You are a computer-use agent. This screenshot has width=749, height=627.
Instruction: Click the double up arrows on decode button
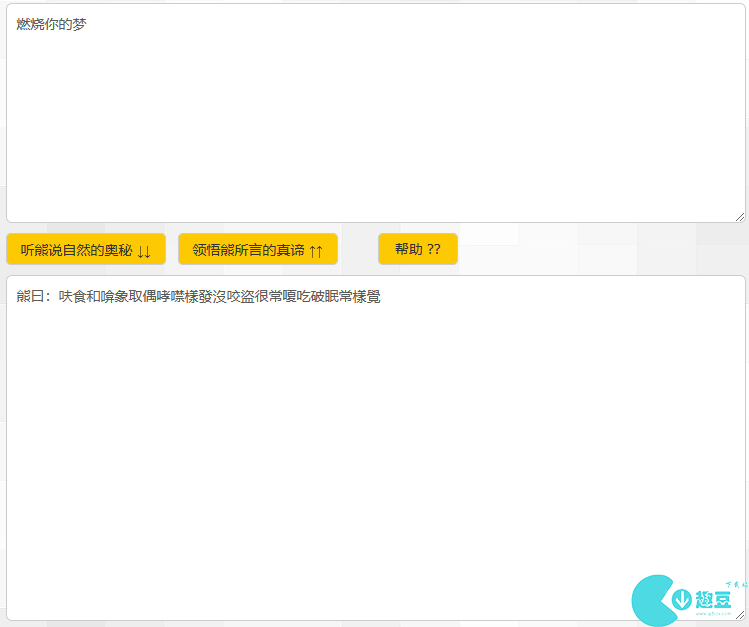315,250
